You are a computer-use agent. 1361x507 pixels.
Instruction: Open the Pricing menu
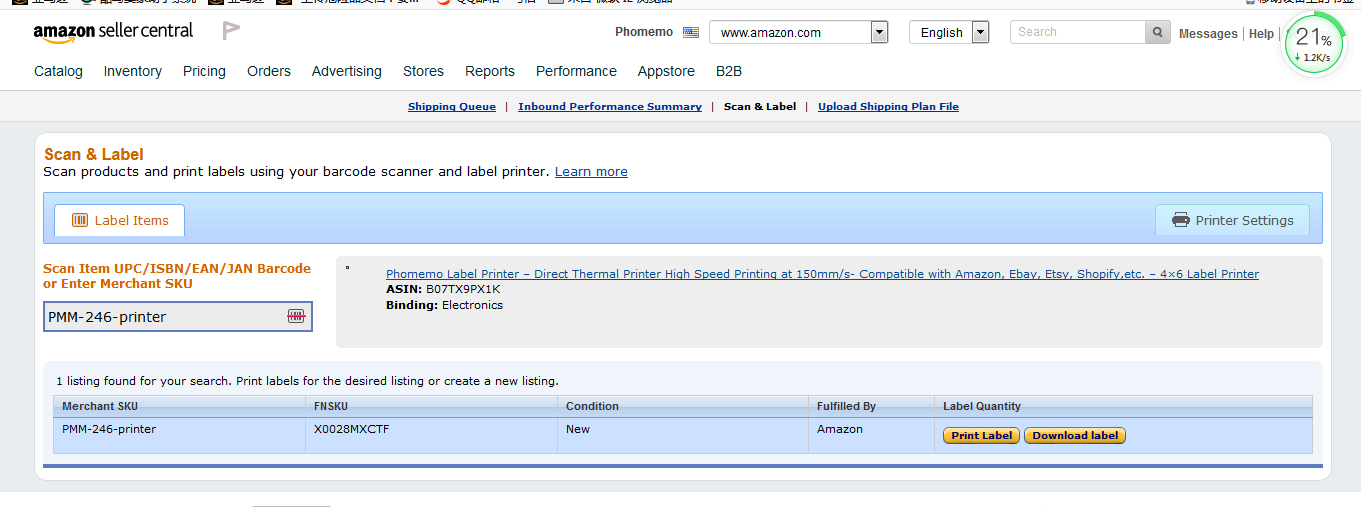click(204, 71)
